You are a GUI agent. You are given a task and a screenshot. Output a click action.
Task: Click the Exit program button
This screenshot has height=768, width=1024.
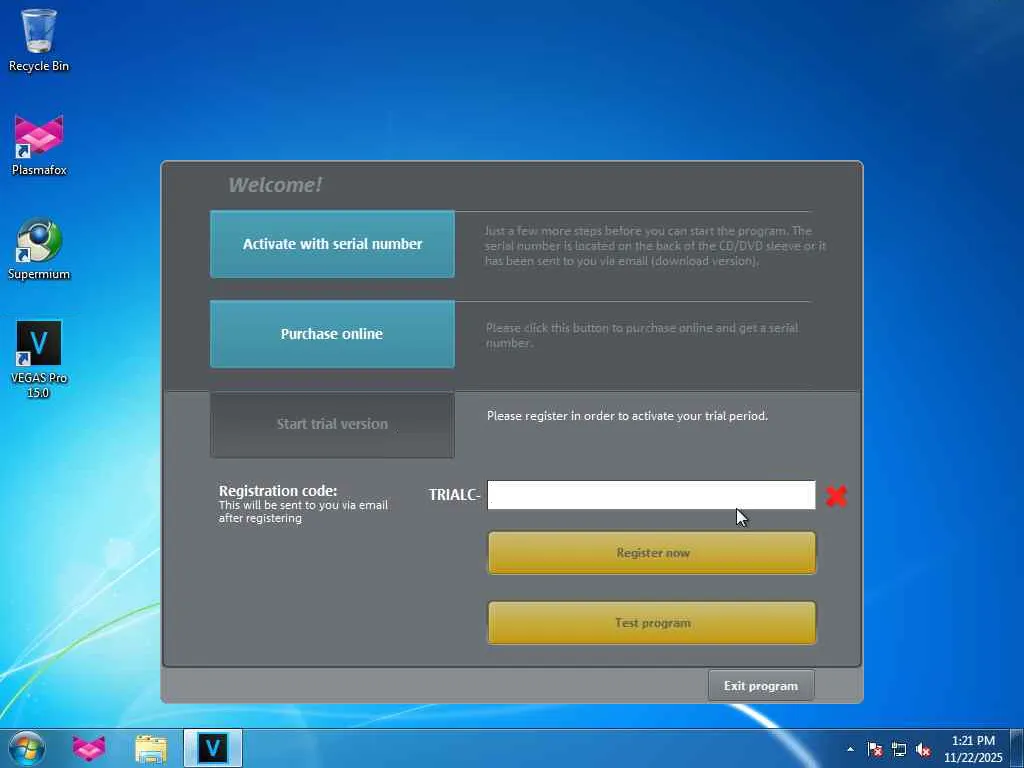click(x=761, y=686)
